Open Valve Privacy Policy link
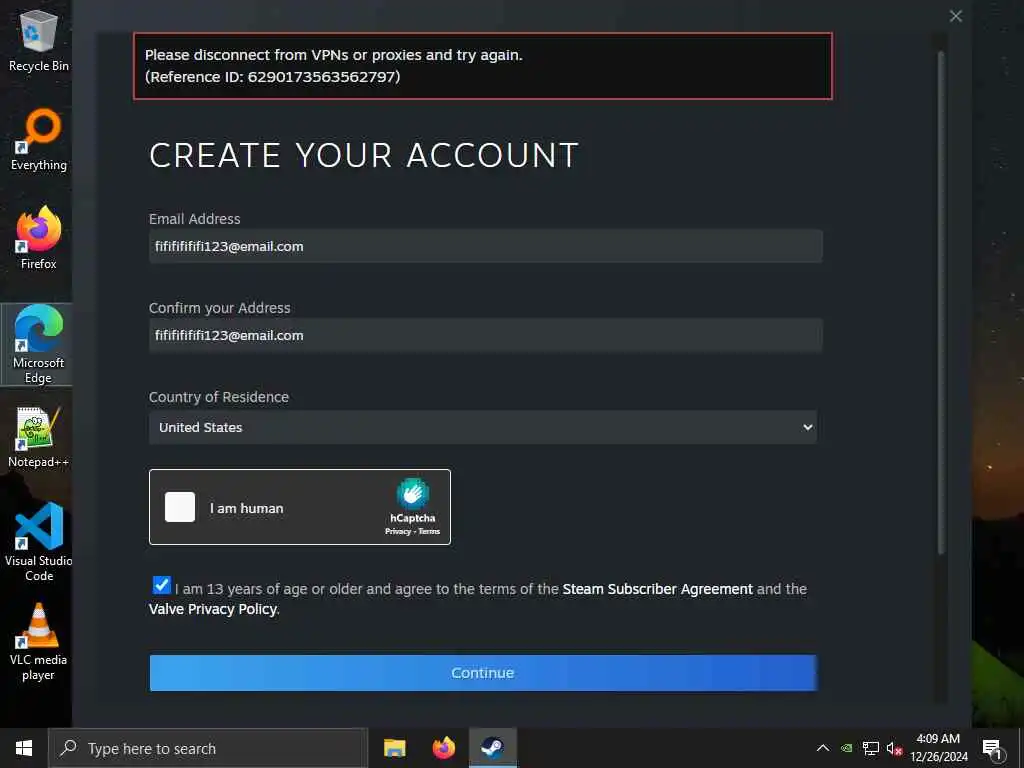1024x768 pixels. (x=213, y=609)
